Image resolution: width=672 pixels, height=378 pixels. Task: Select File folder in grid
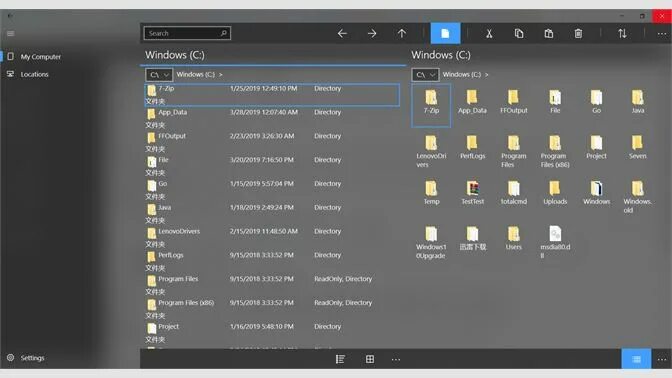pyautogui.click(x=555, y=102)
